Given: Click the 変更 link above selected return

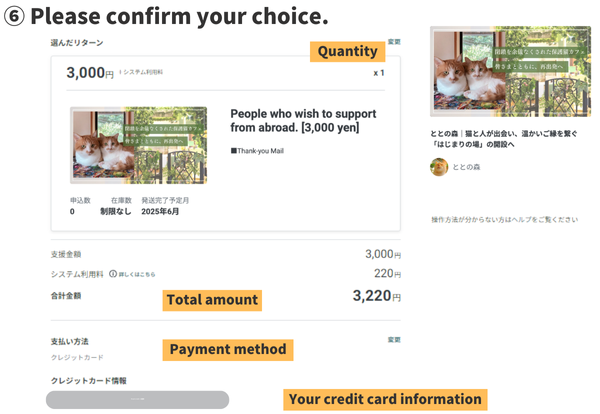Looking at the screenshot, I should click(x=393, y=43).
